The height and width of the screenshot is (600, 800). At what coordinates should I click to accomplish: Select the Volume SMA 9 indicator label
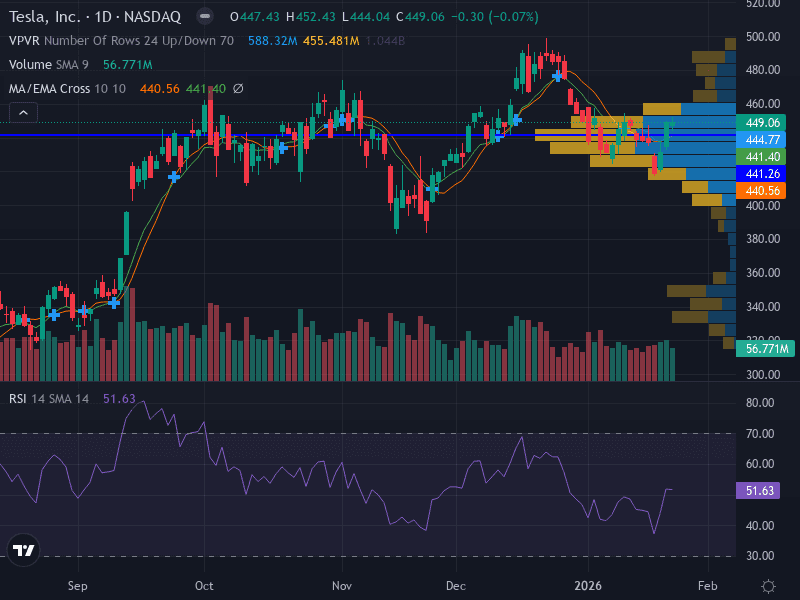[48, 65]
